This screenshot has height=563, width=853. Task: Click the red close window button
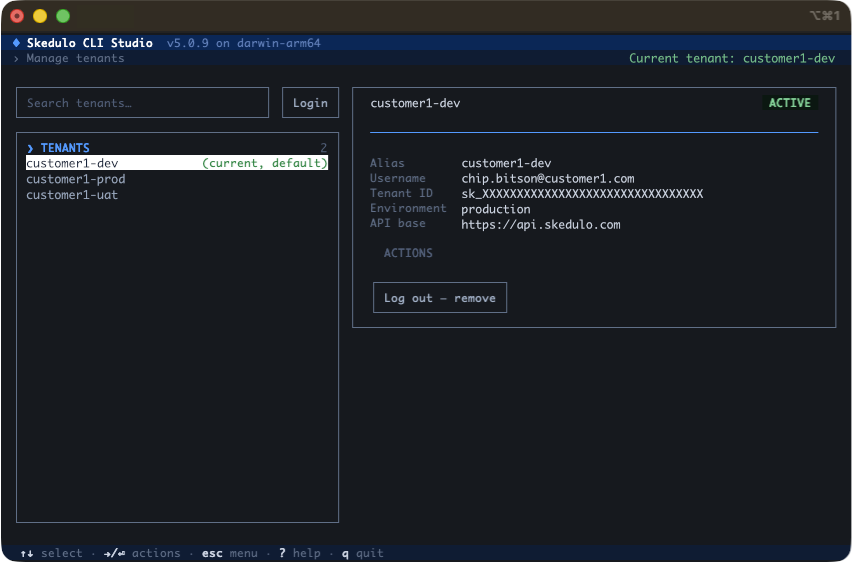17,16
